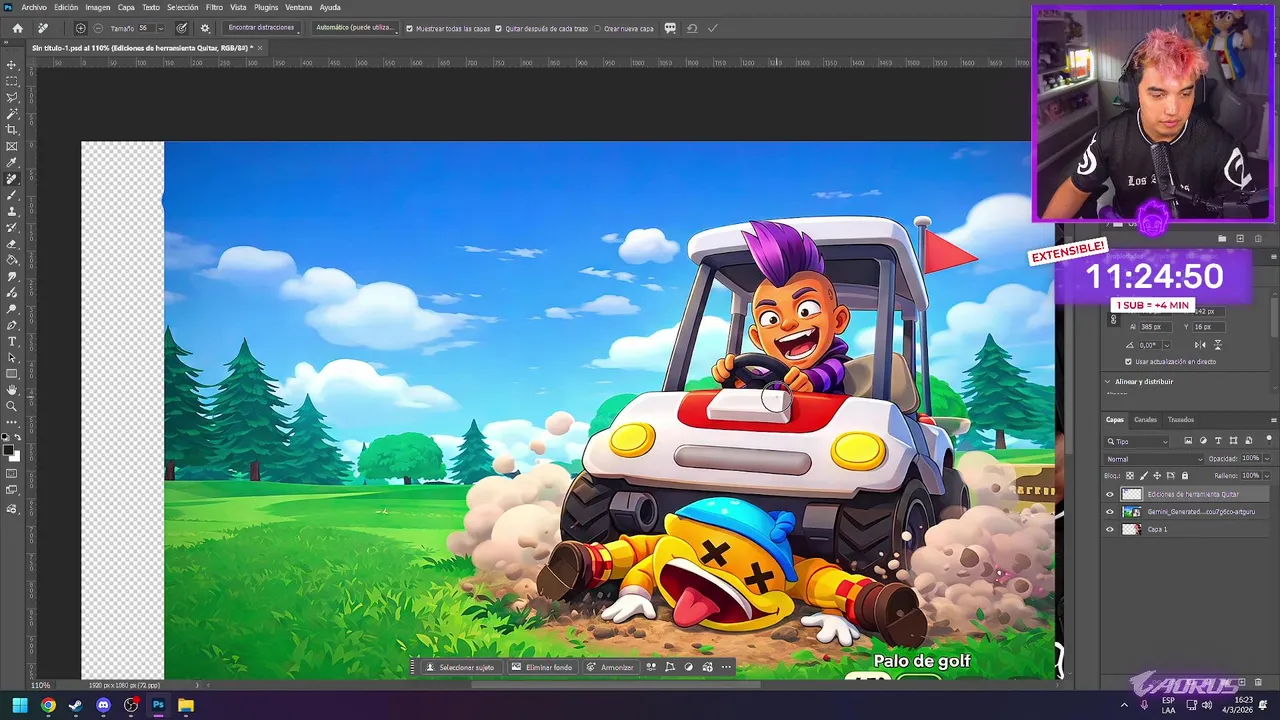Collapse 'Alinear y distribuir' section
This screenshot has height=720, width=1280.
point(1108,381)
